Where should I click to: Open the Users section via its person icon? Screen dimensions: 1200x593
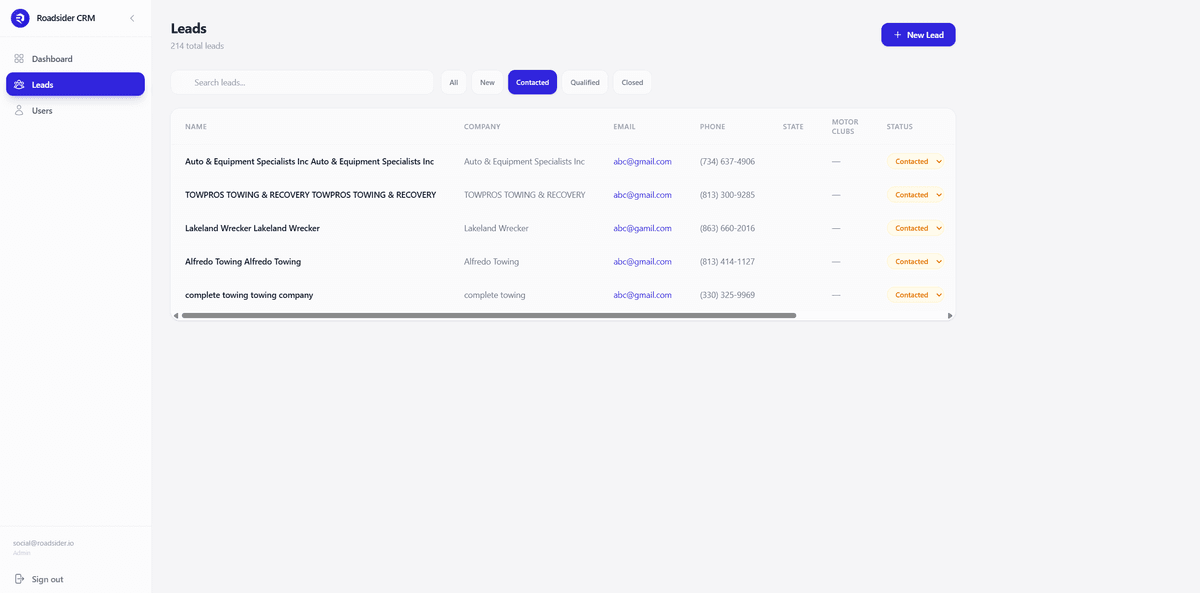18,110
